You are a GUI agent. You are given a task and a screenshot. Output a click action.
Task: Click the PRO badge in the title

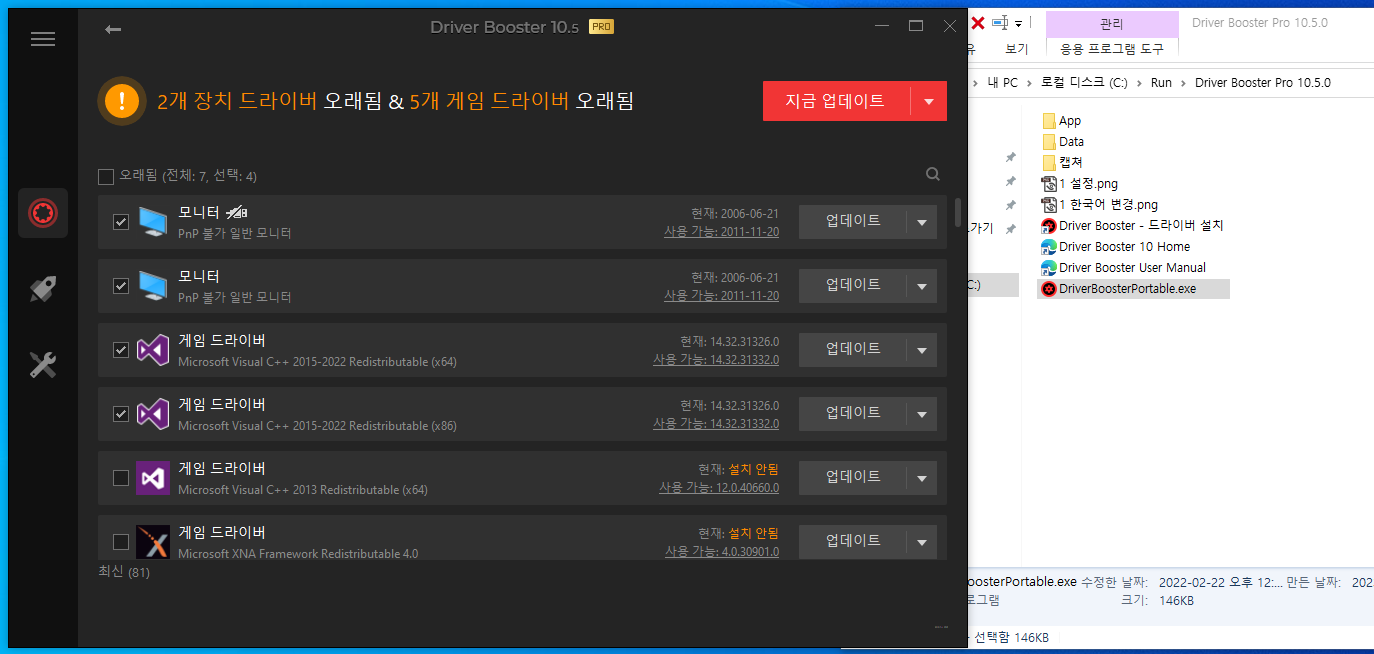(601, 27)
